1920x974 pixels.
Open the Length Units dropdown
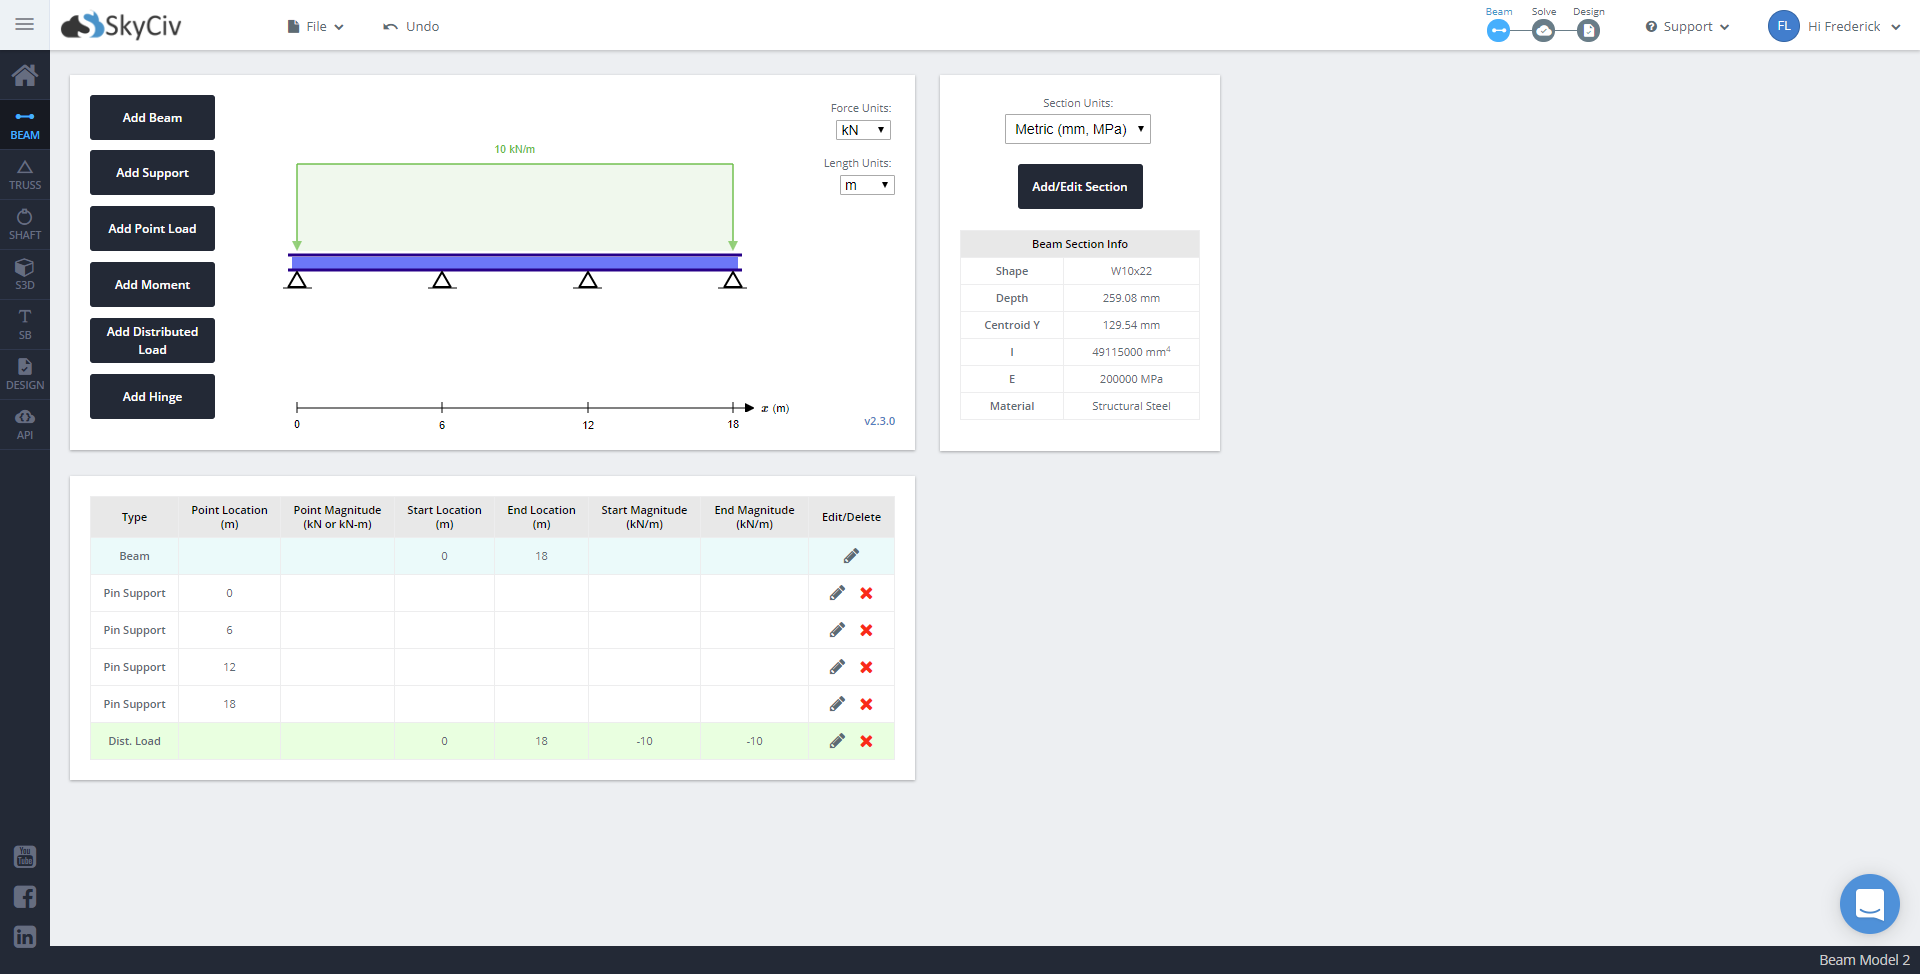(866, 185)
